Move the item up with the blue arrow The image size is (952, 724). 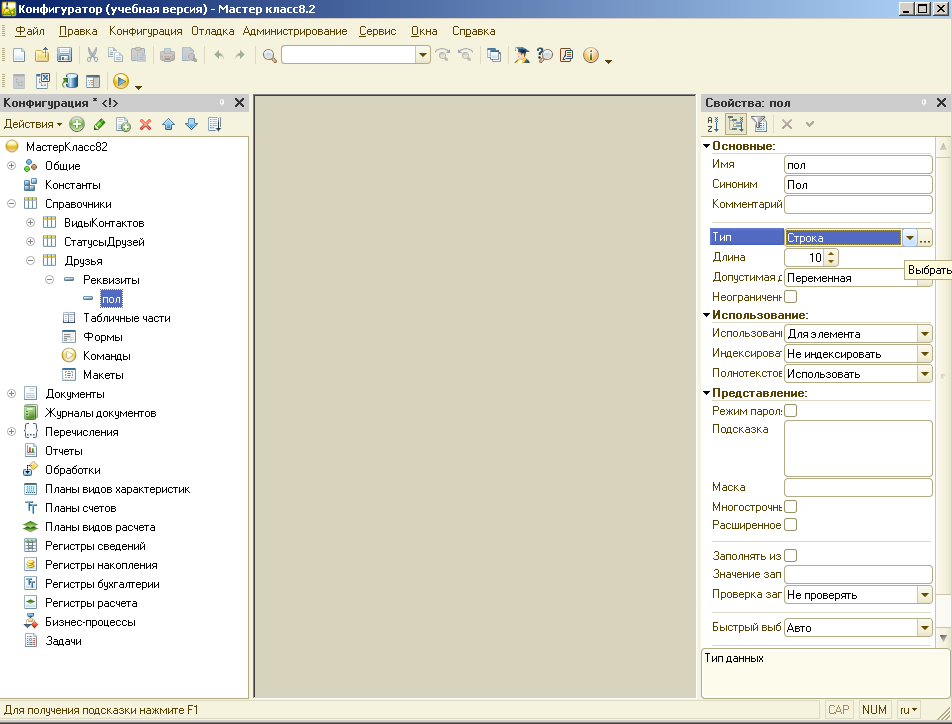tap(168, 124)
